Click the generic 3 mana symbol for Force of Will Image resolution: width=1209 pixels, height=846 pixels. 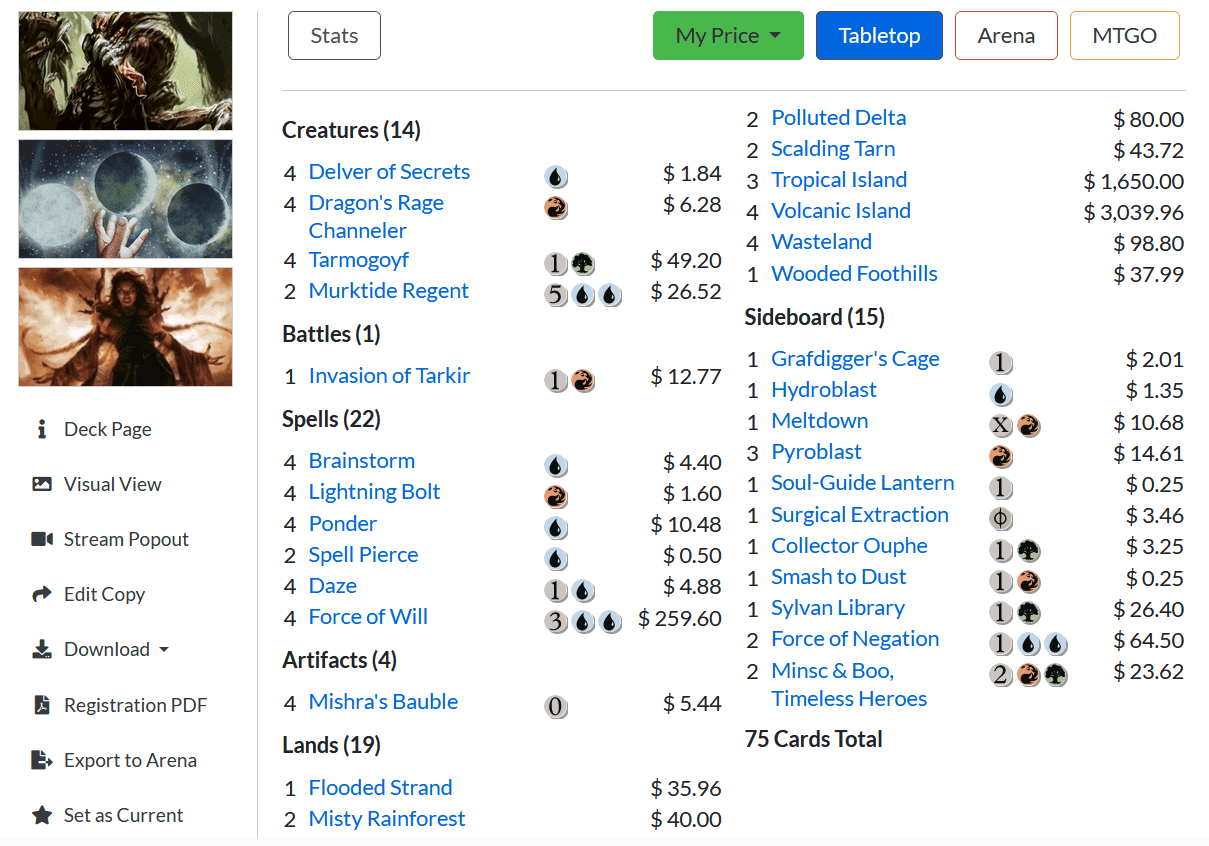pos(557,621)
